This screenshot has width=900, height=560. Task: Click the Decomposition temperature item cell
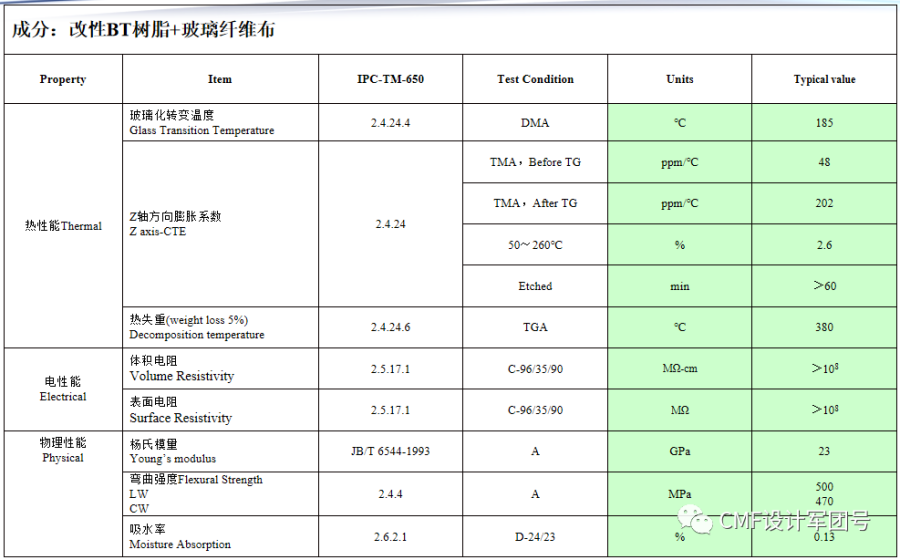pos(220,327)
